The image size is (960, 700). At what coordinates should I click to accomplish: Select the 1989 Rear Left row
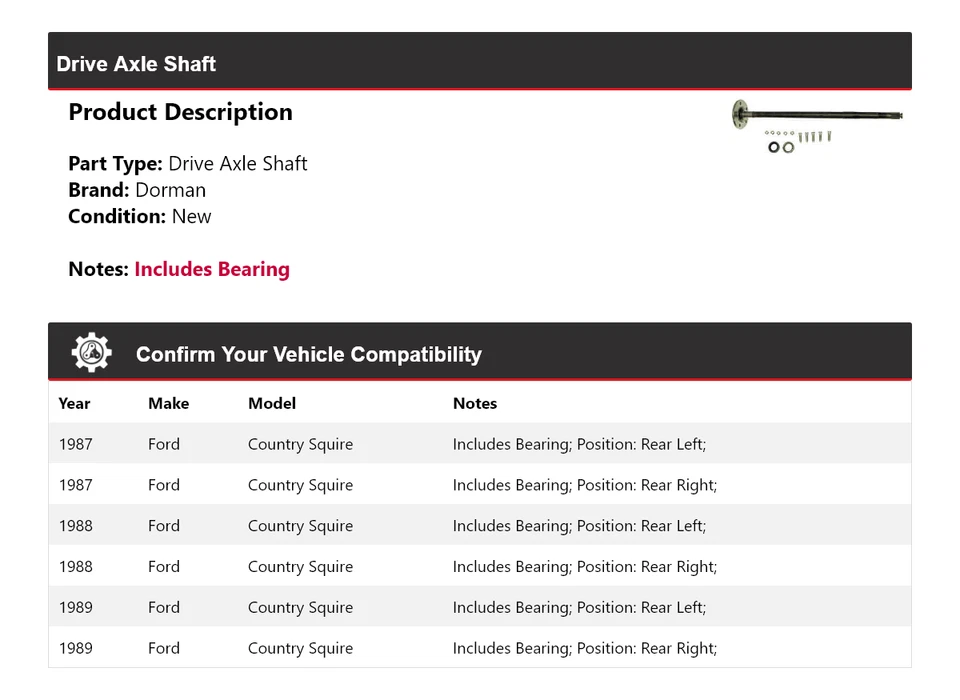(480, 608)
